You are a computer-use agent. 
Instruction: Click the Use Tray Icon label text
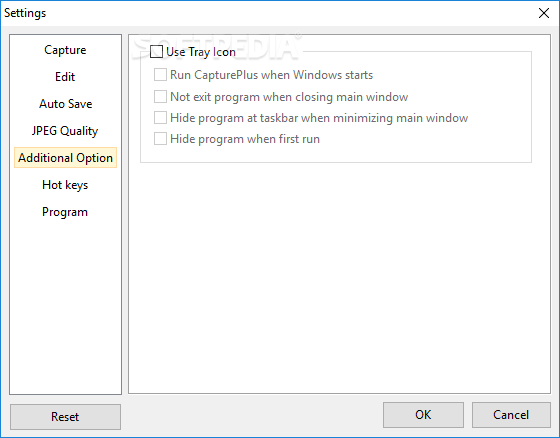pyautogui.click(x=201, y=52)
